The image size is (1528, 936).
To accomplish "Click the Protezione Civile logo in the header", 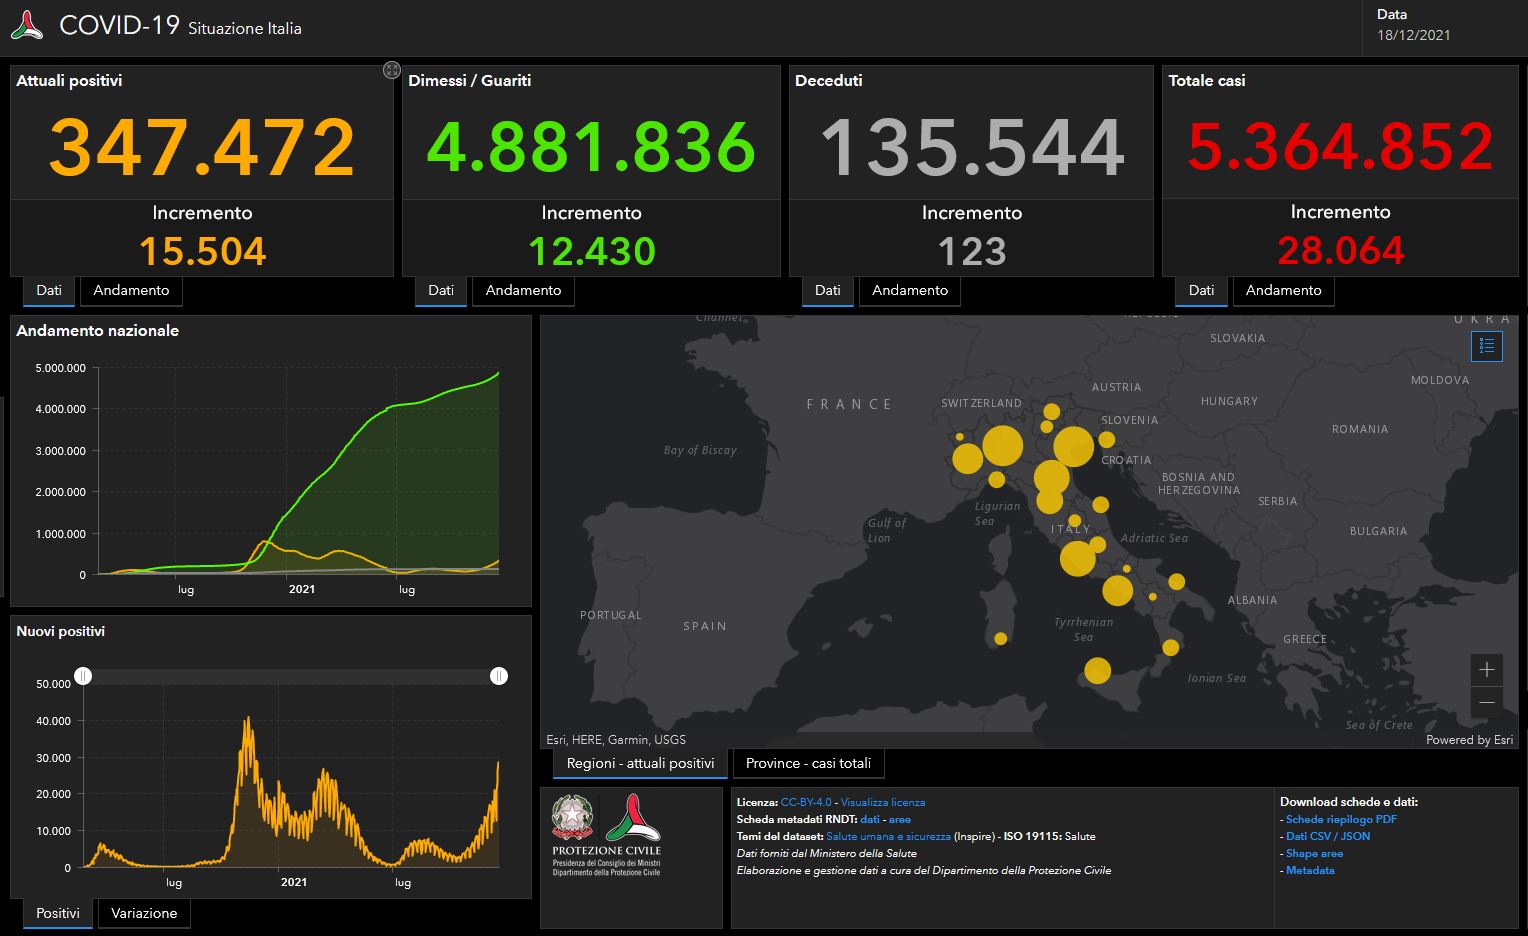I will (27, 26).
